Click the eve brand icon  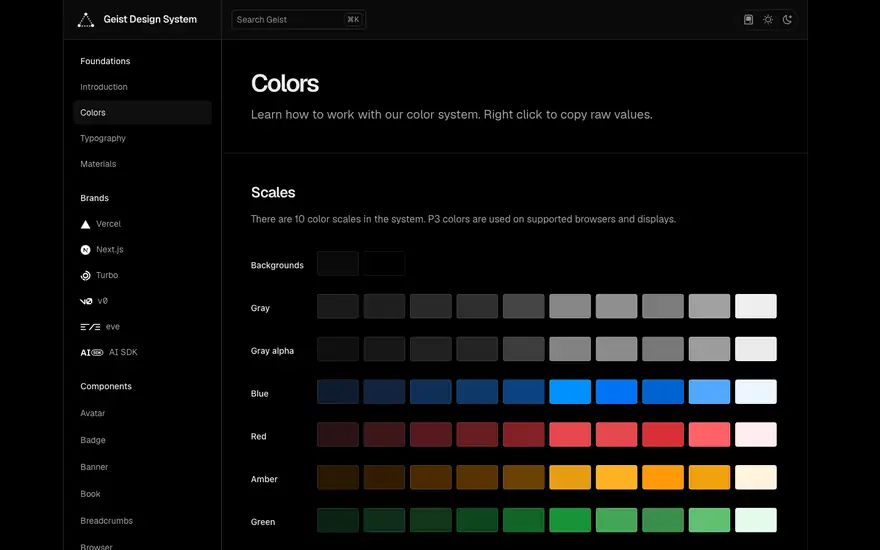(x=90, y=327)
